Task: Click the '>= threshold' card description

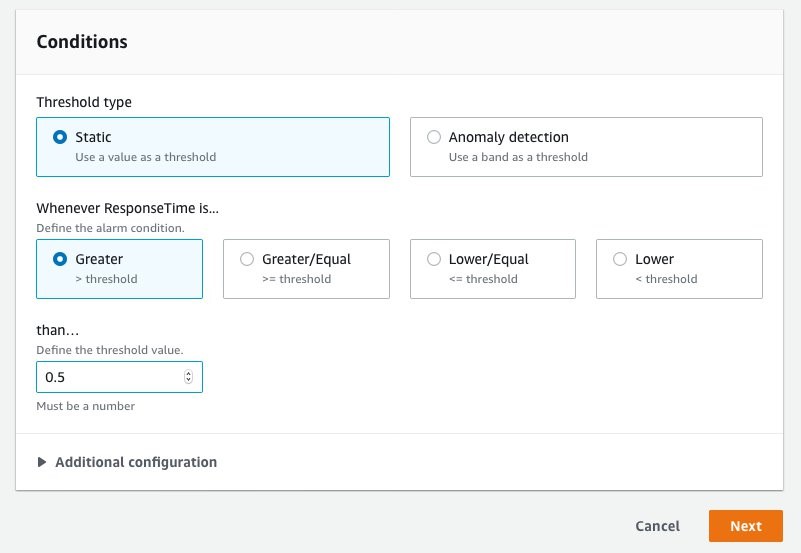Action: [296, 279]
